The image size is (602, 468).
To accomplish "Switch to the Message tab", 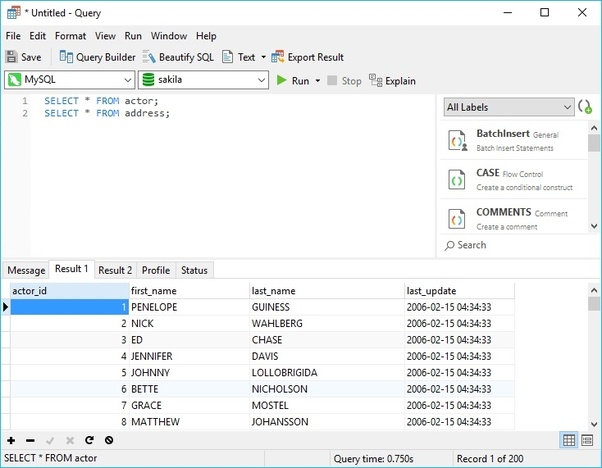I will (26, 270).
